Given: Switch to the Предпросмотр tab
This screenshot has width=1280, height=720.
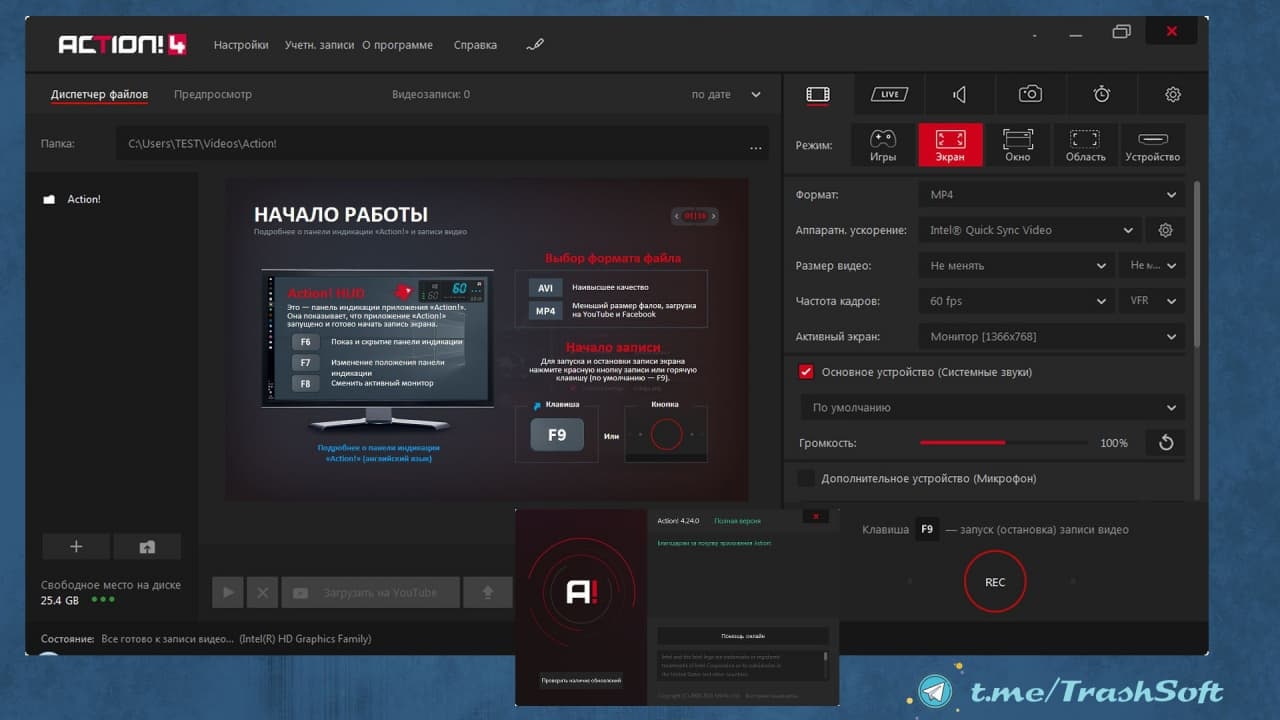Looking at the screenshot, I should tap(213, 95).
